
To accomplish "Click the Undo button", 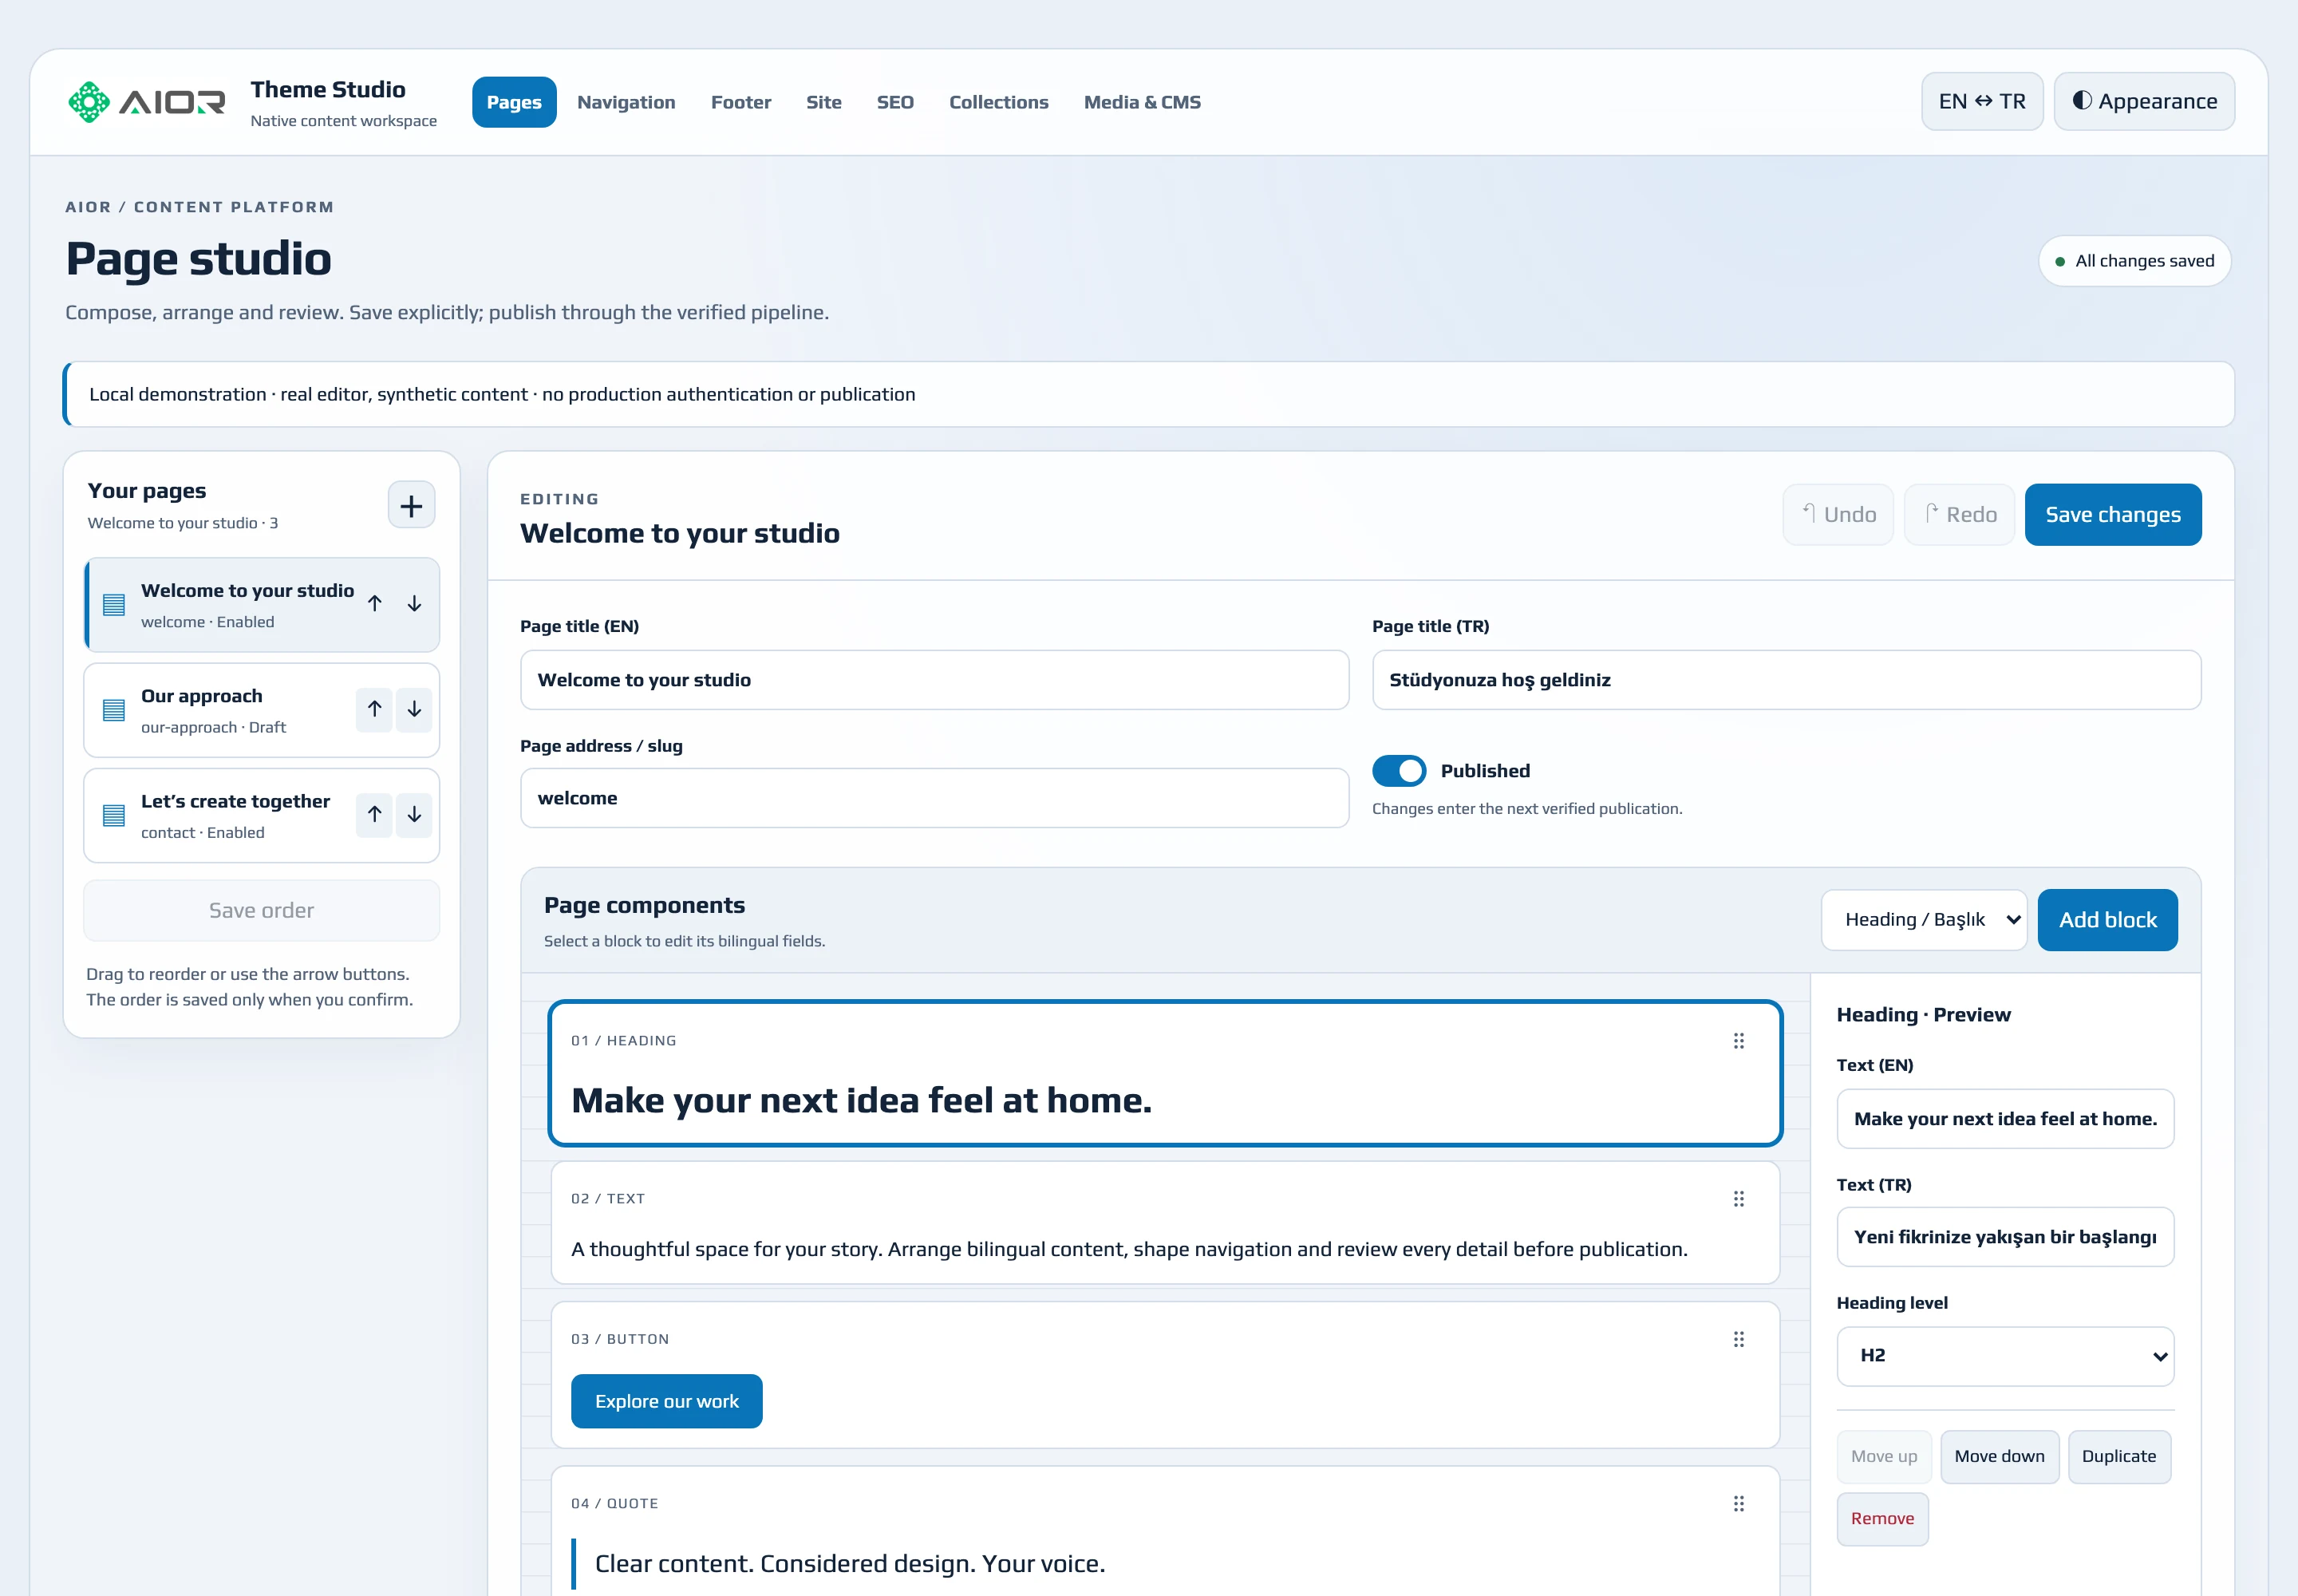I will click(x=1838, y=515).
